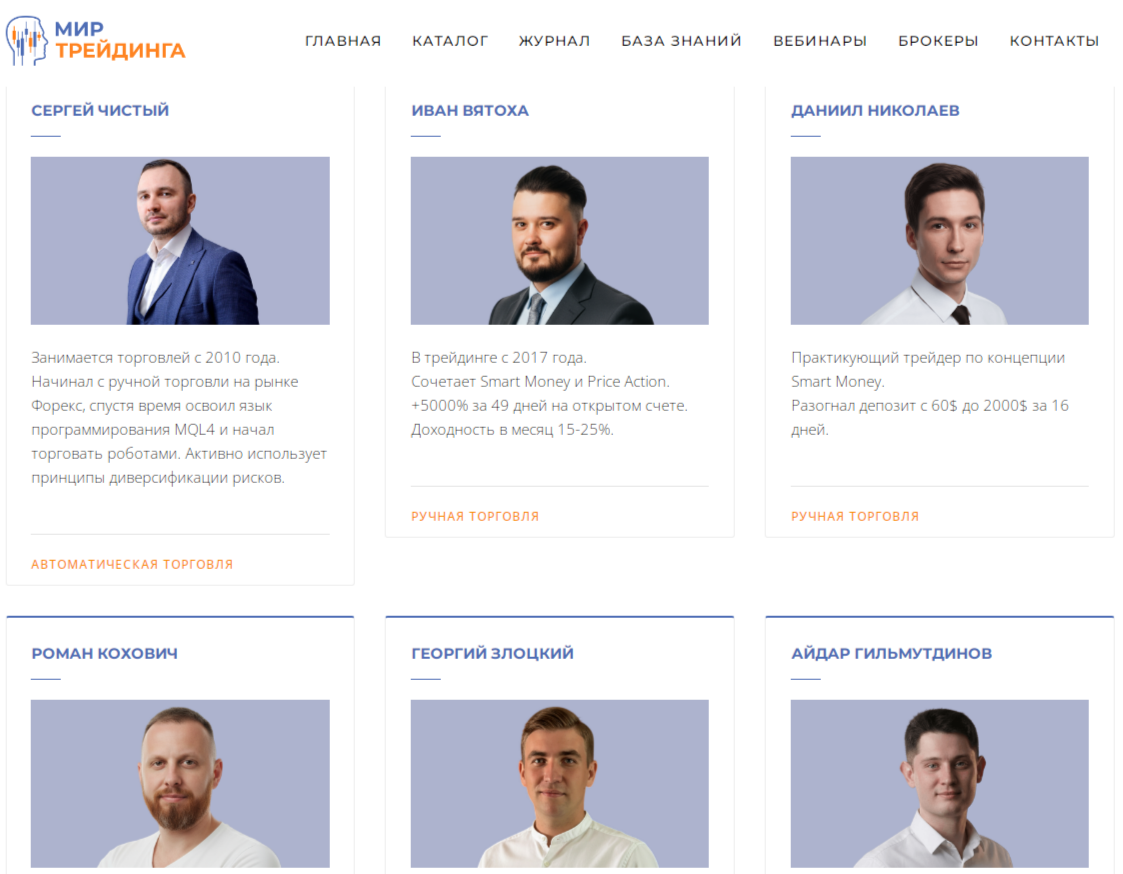This screenshot has height=874, width=1123.
Task: Click Георгий Злоцкий's portrait photo
Action: pos(559,784)
